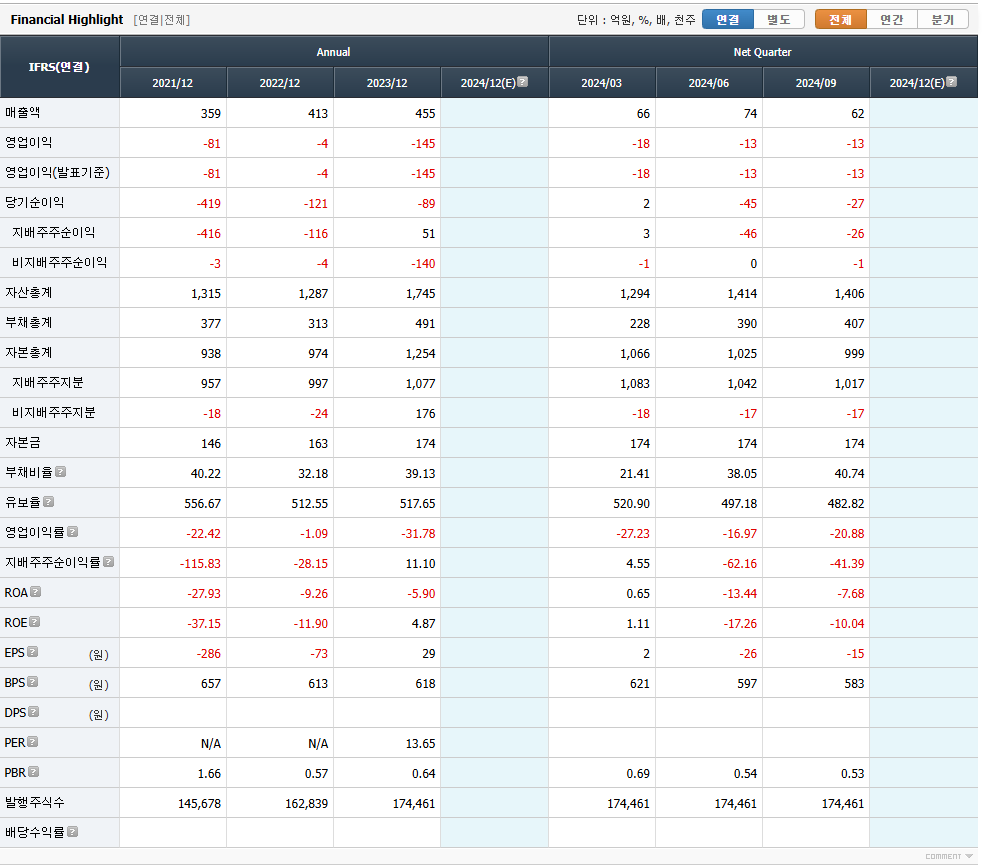Click 2024/09 유보율 value 482.82
This screenshot has width=982, height=868.
[x=846, y=504]
